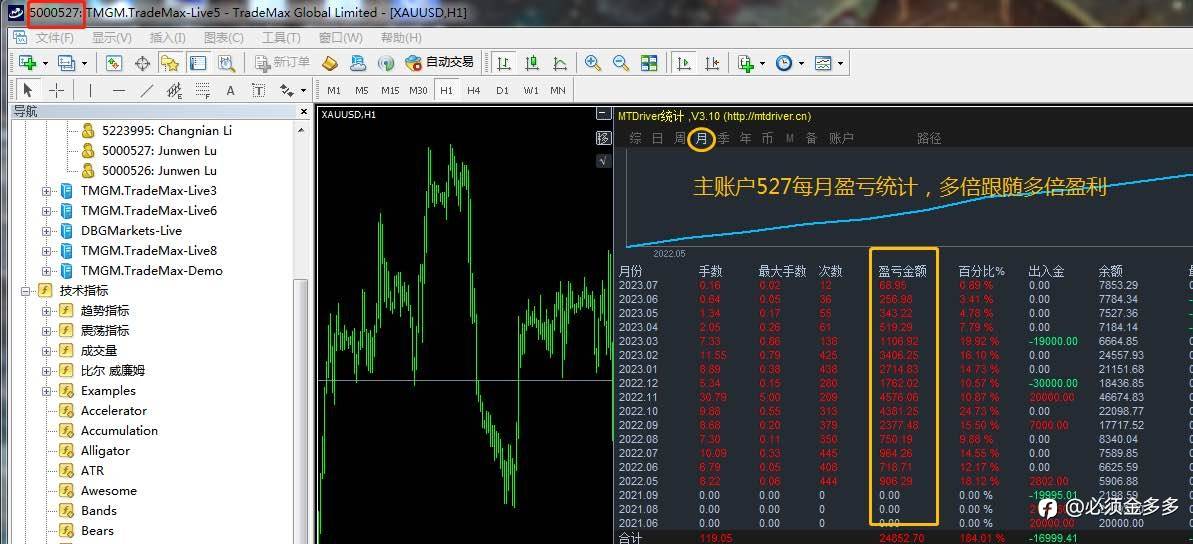The width and height of the screenshot is (1193, 544).
Task: Open the Templates dropdown arrow
Action: coord(840,63)
